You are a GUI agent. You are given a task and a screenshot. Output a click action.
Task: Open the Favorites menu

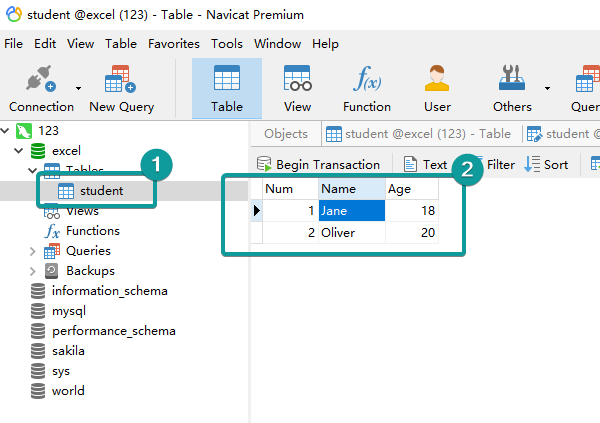pyautogui.click(x=173, y=44)
